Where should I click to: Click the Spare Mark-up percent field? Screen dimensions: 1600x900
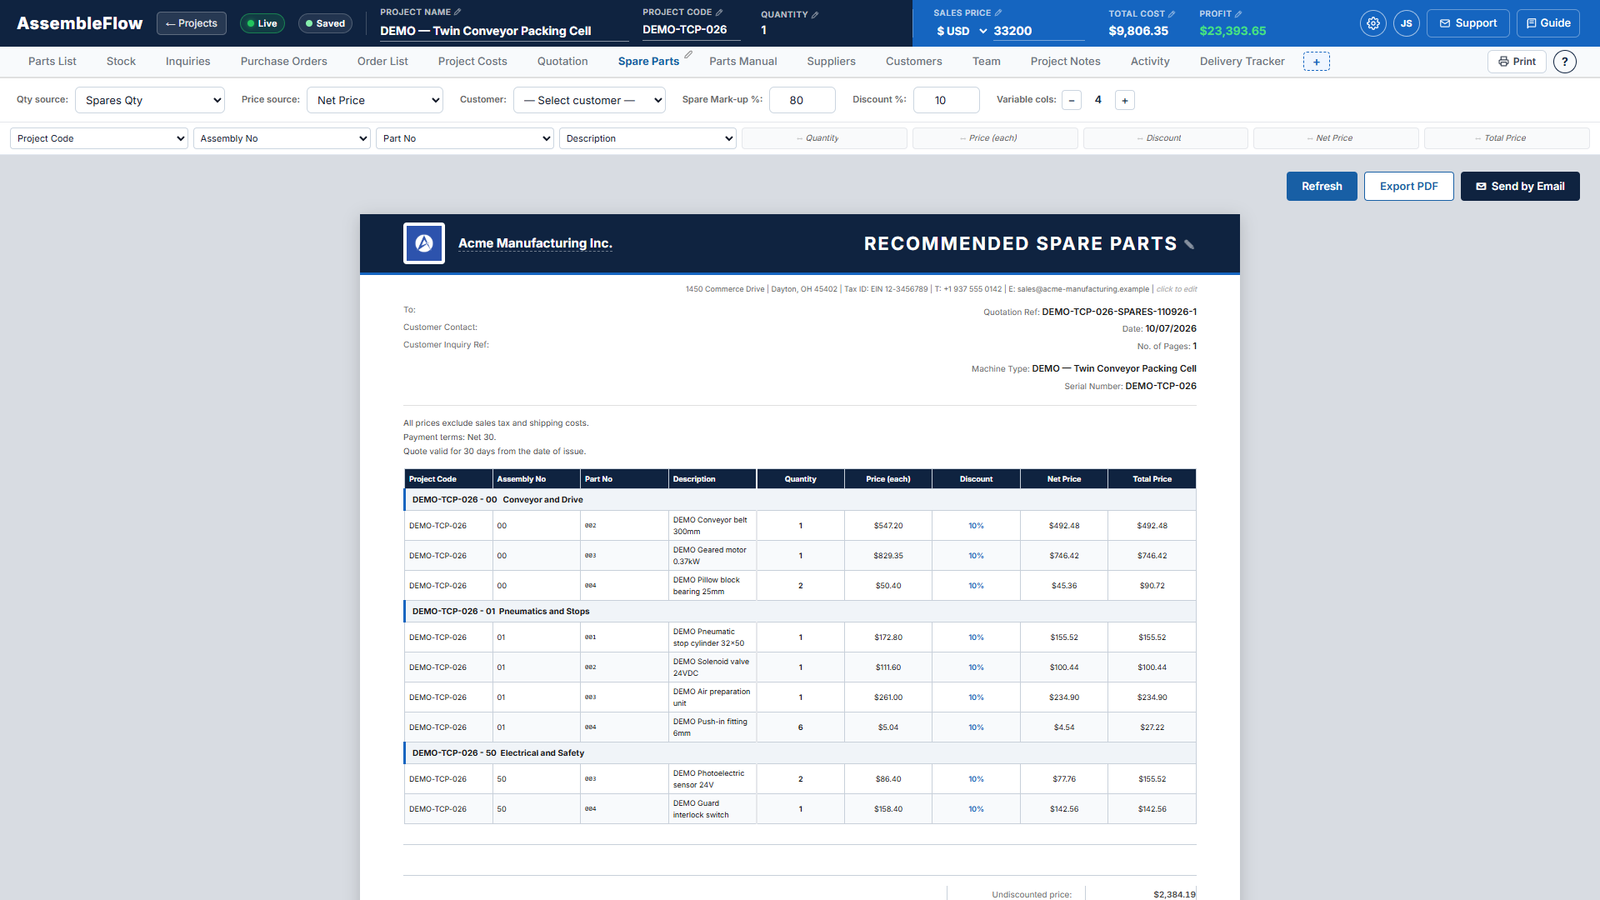tap(802, 100)
